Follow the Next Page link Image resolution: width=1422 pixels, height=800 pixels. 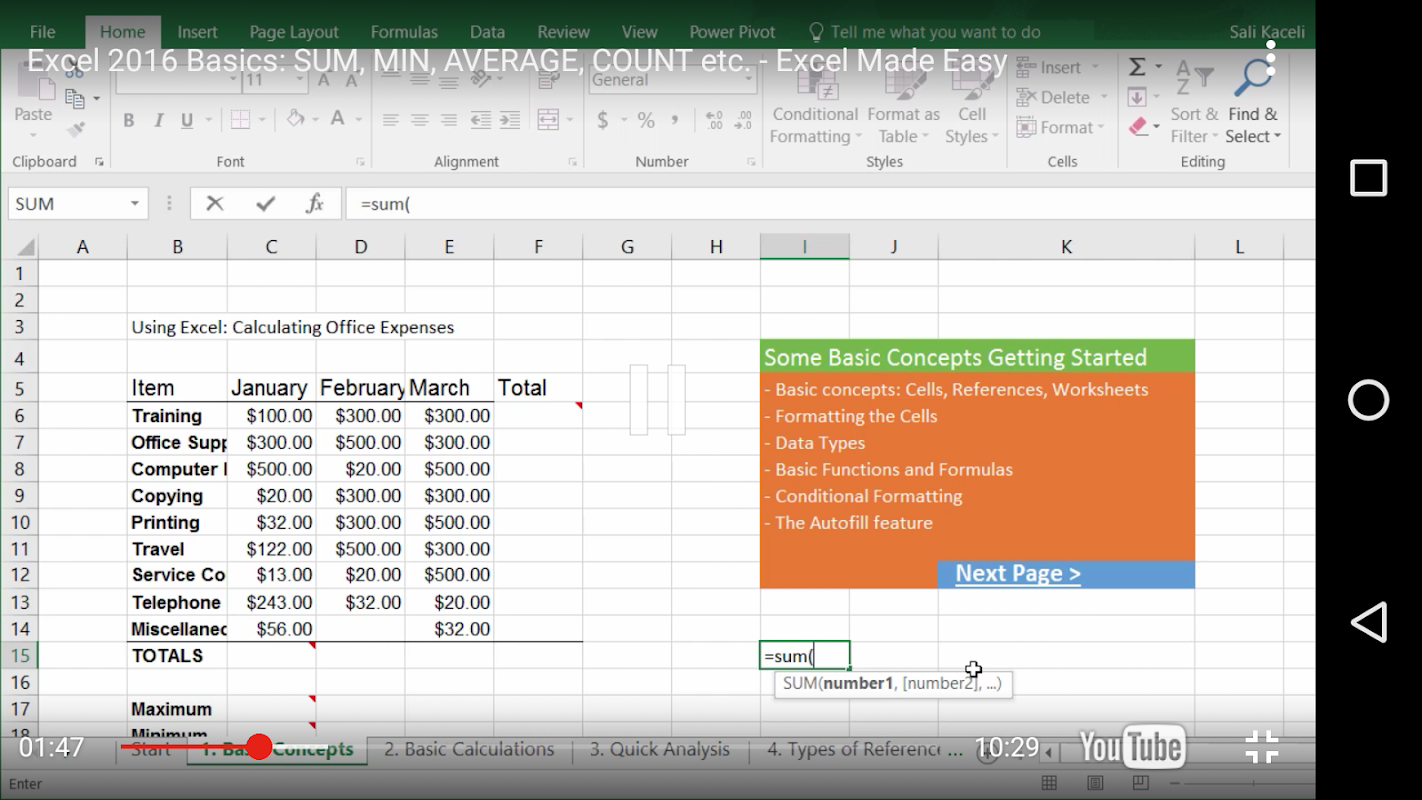[1017, 574]
